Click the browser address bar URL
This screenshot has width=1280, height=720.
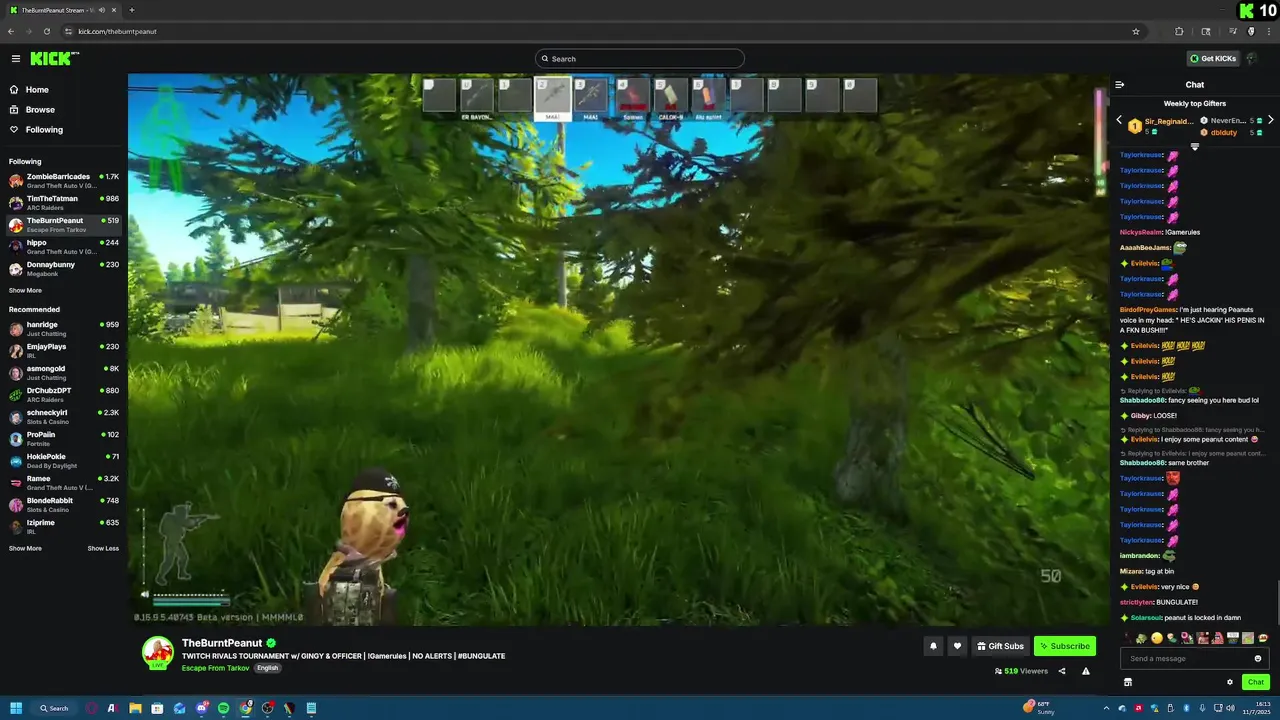(x=117, y=31)
